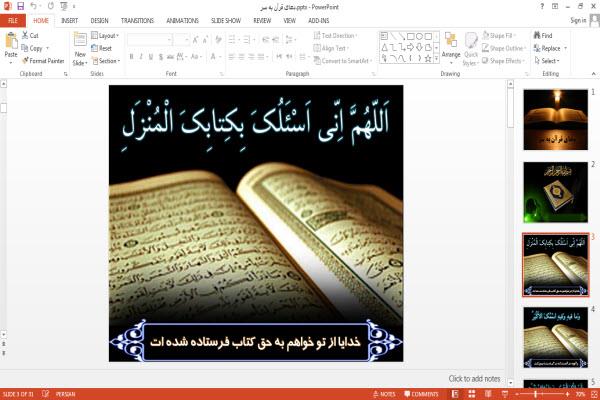Click the PERSIAN language indicator
600x400 pixels.
[x=65, y=394]
